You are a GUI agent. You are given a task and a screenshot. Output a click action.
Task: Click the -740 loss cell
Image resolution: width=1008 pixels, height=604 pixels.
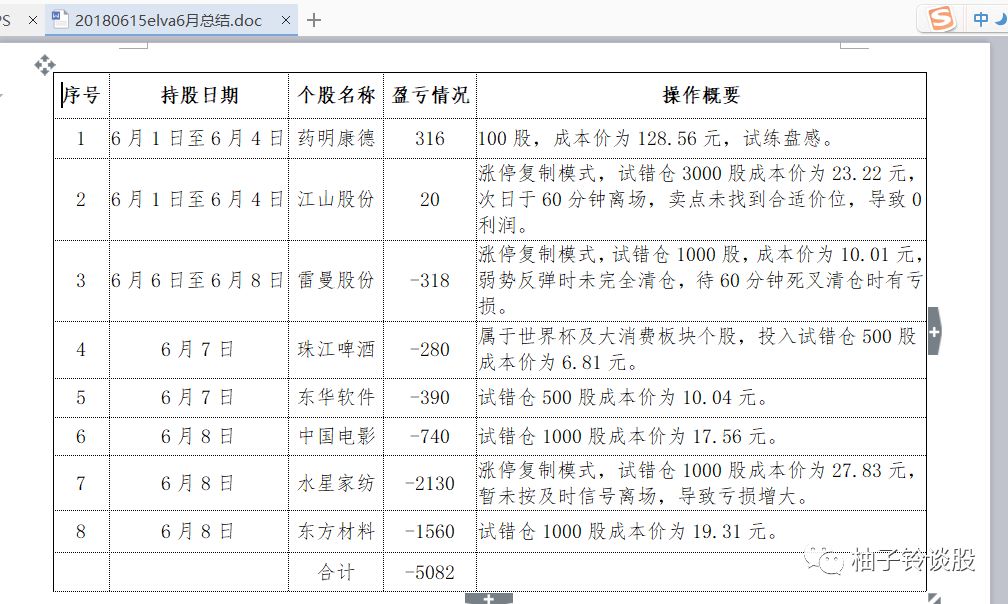(430, 436)
